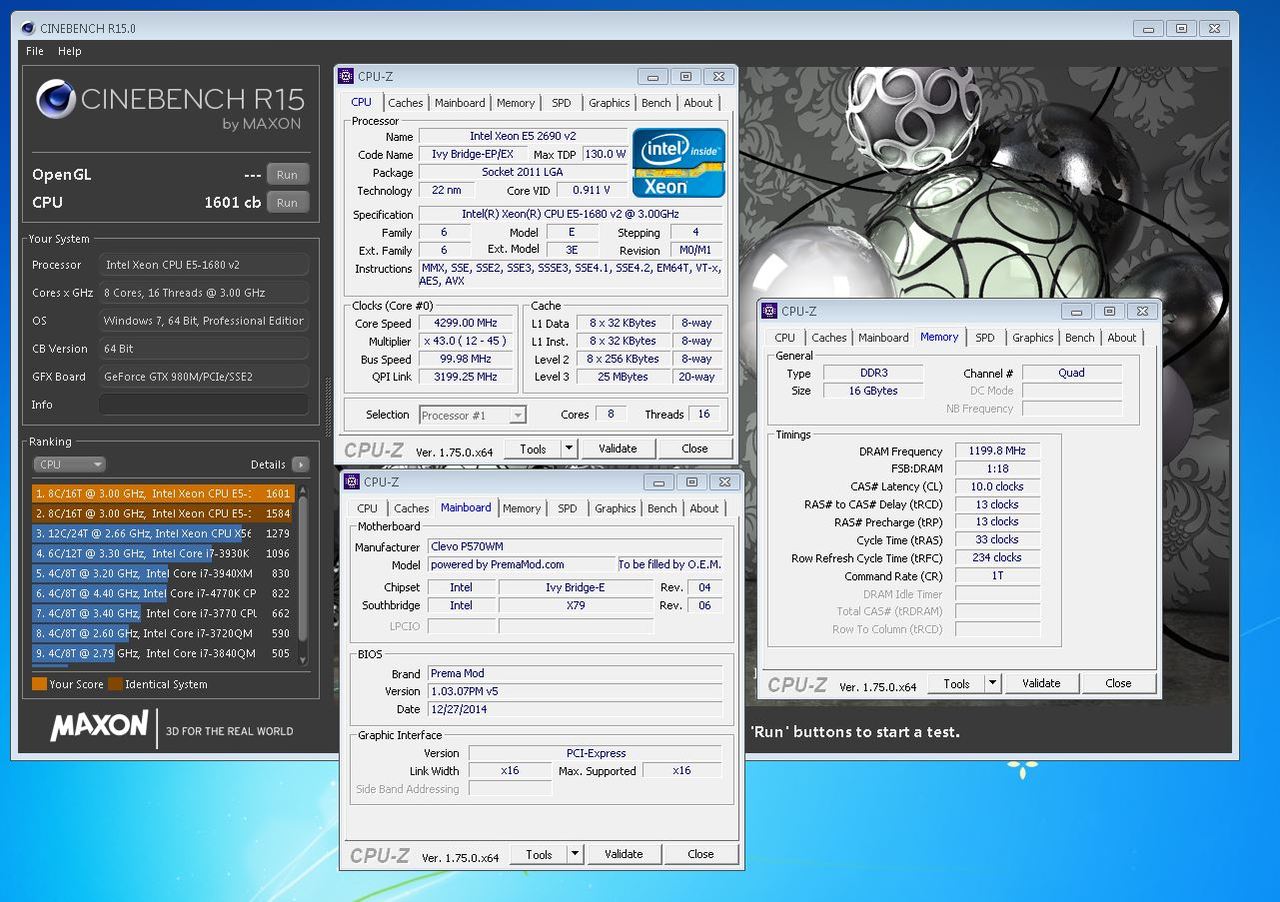Image resolution: width=1280 pixels, height=902 pixels.
Task: Open the Processor #1 selection dropdown
Action: click(x=473, y=415)
